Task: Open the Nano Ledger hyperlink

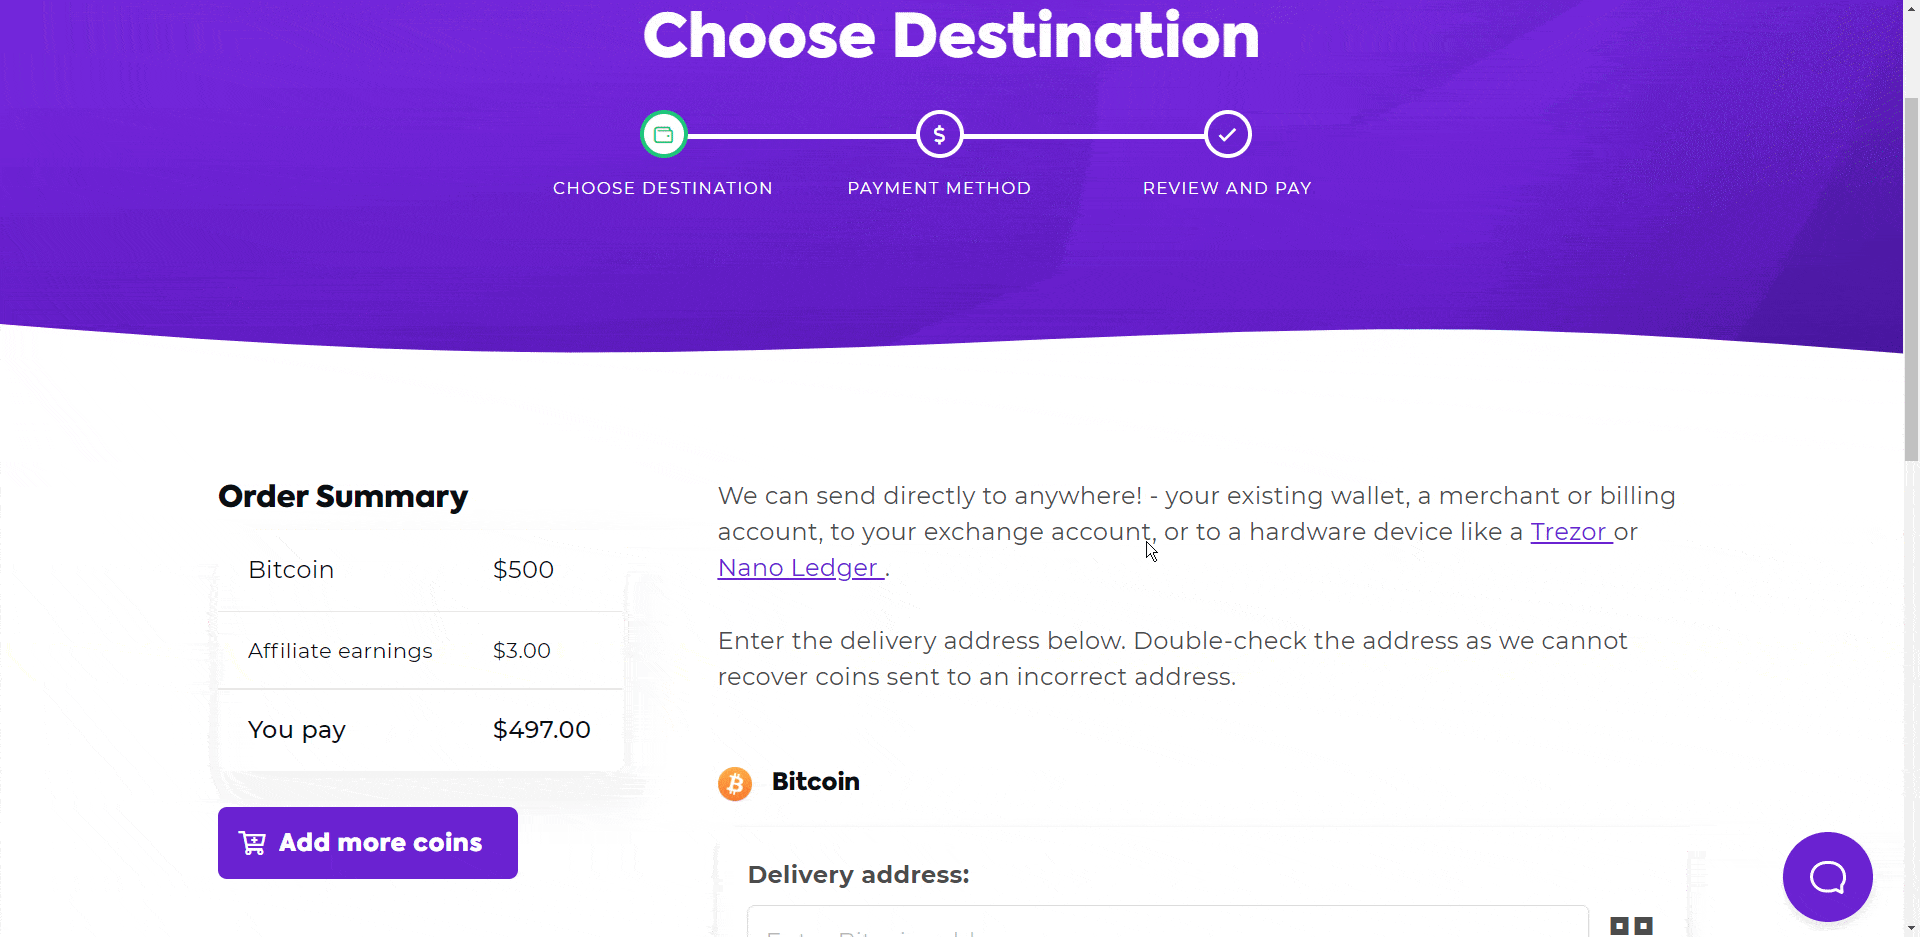Action: 798,567
